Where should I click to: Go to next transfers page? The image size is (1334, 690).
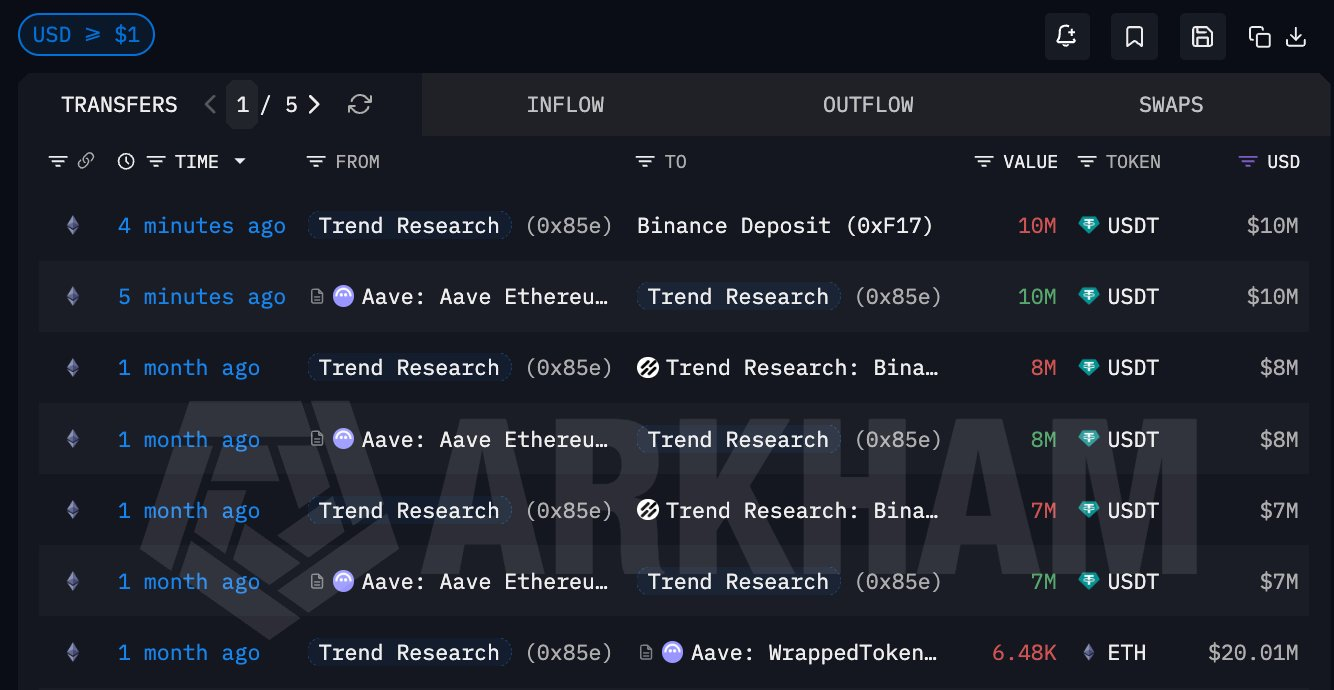tap(314, 105)
